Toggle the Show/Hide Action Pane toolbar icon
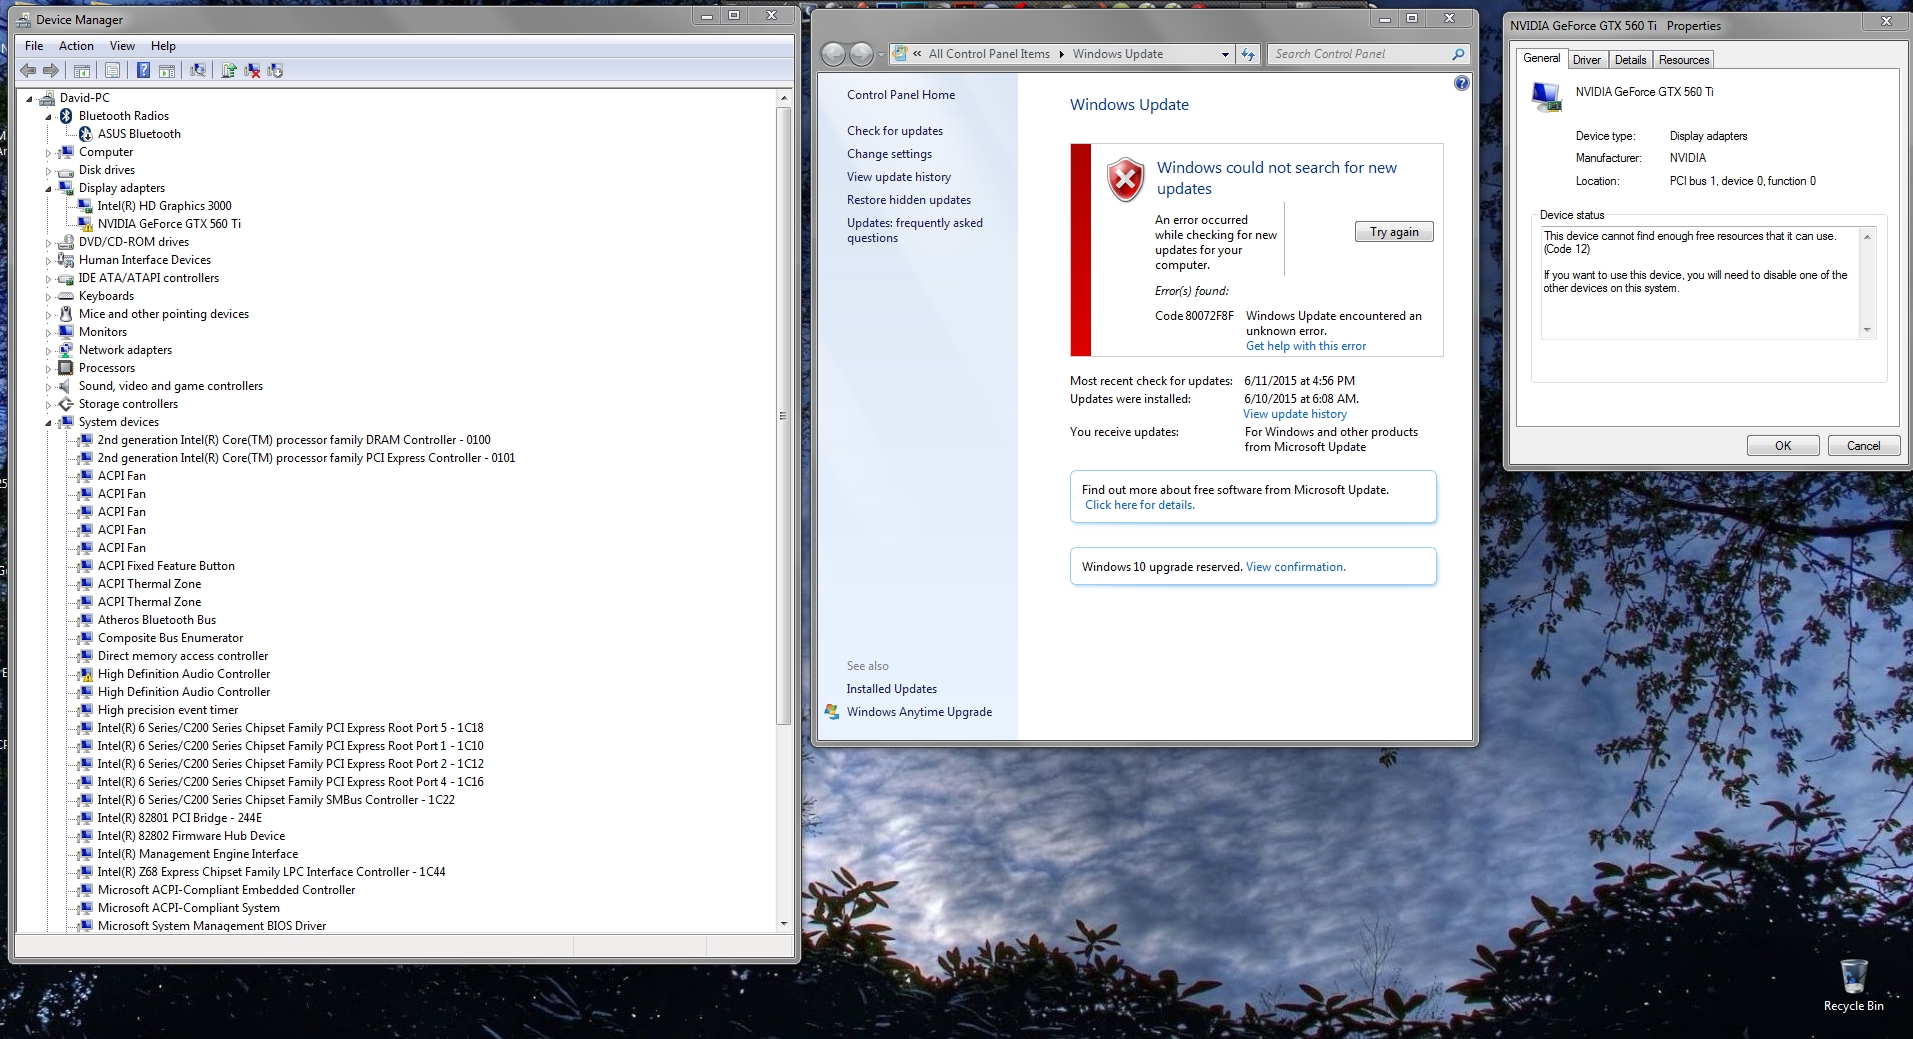This screenshot has height=1039, width=1913. tap(167, 70)
